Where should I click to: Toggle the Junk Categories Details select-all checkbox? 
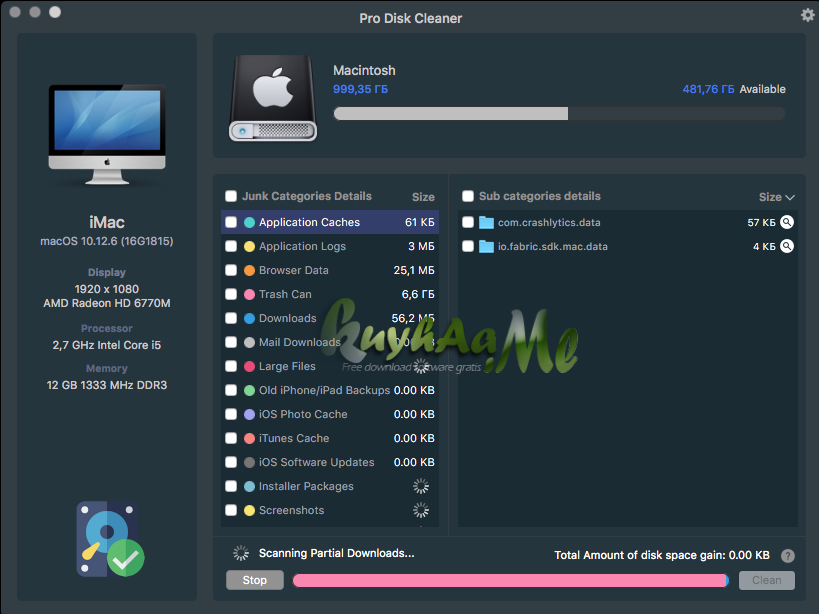click(231, 196)
